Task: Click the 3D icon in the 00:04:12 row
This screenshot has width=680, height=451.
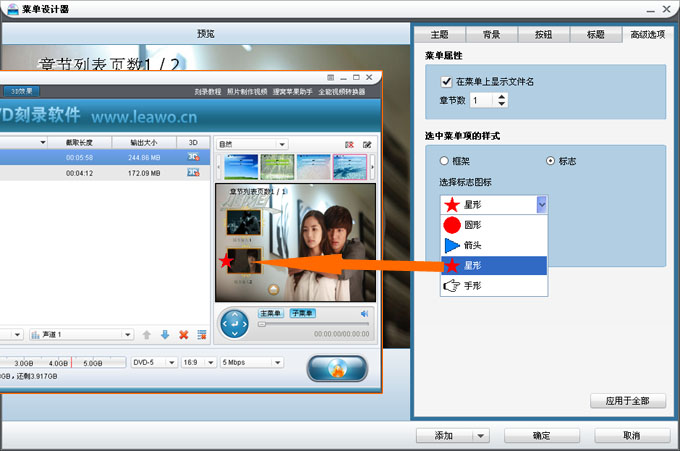Action: (x=193, y=173)
